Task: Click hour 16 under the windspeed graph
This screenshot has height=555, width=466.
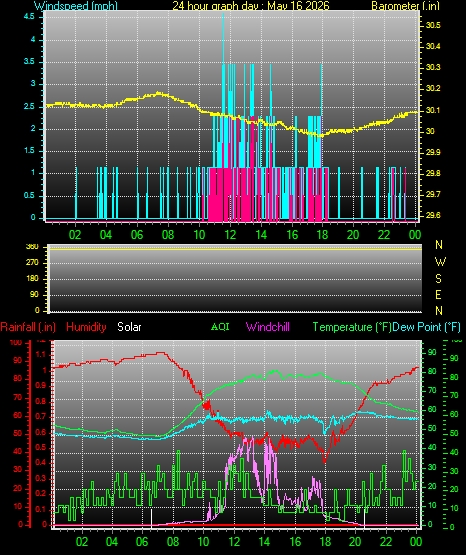Action: click(292, 234)
